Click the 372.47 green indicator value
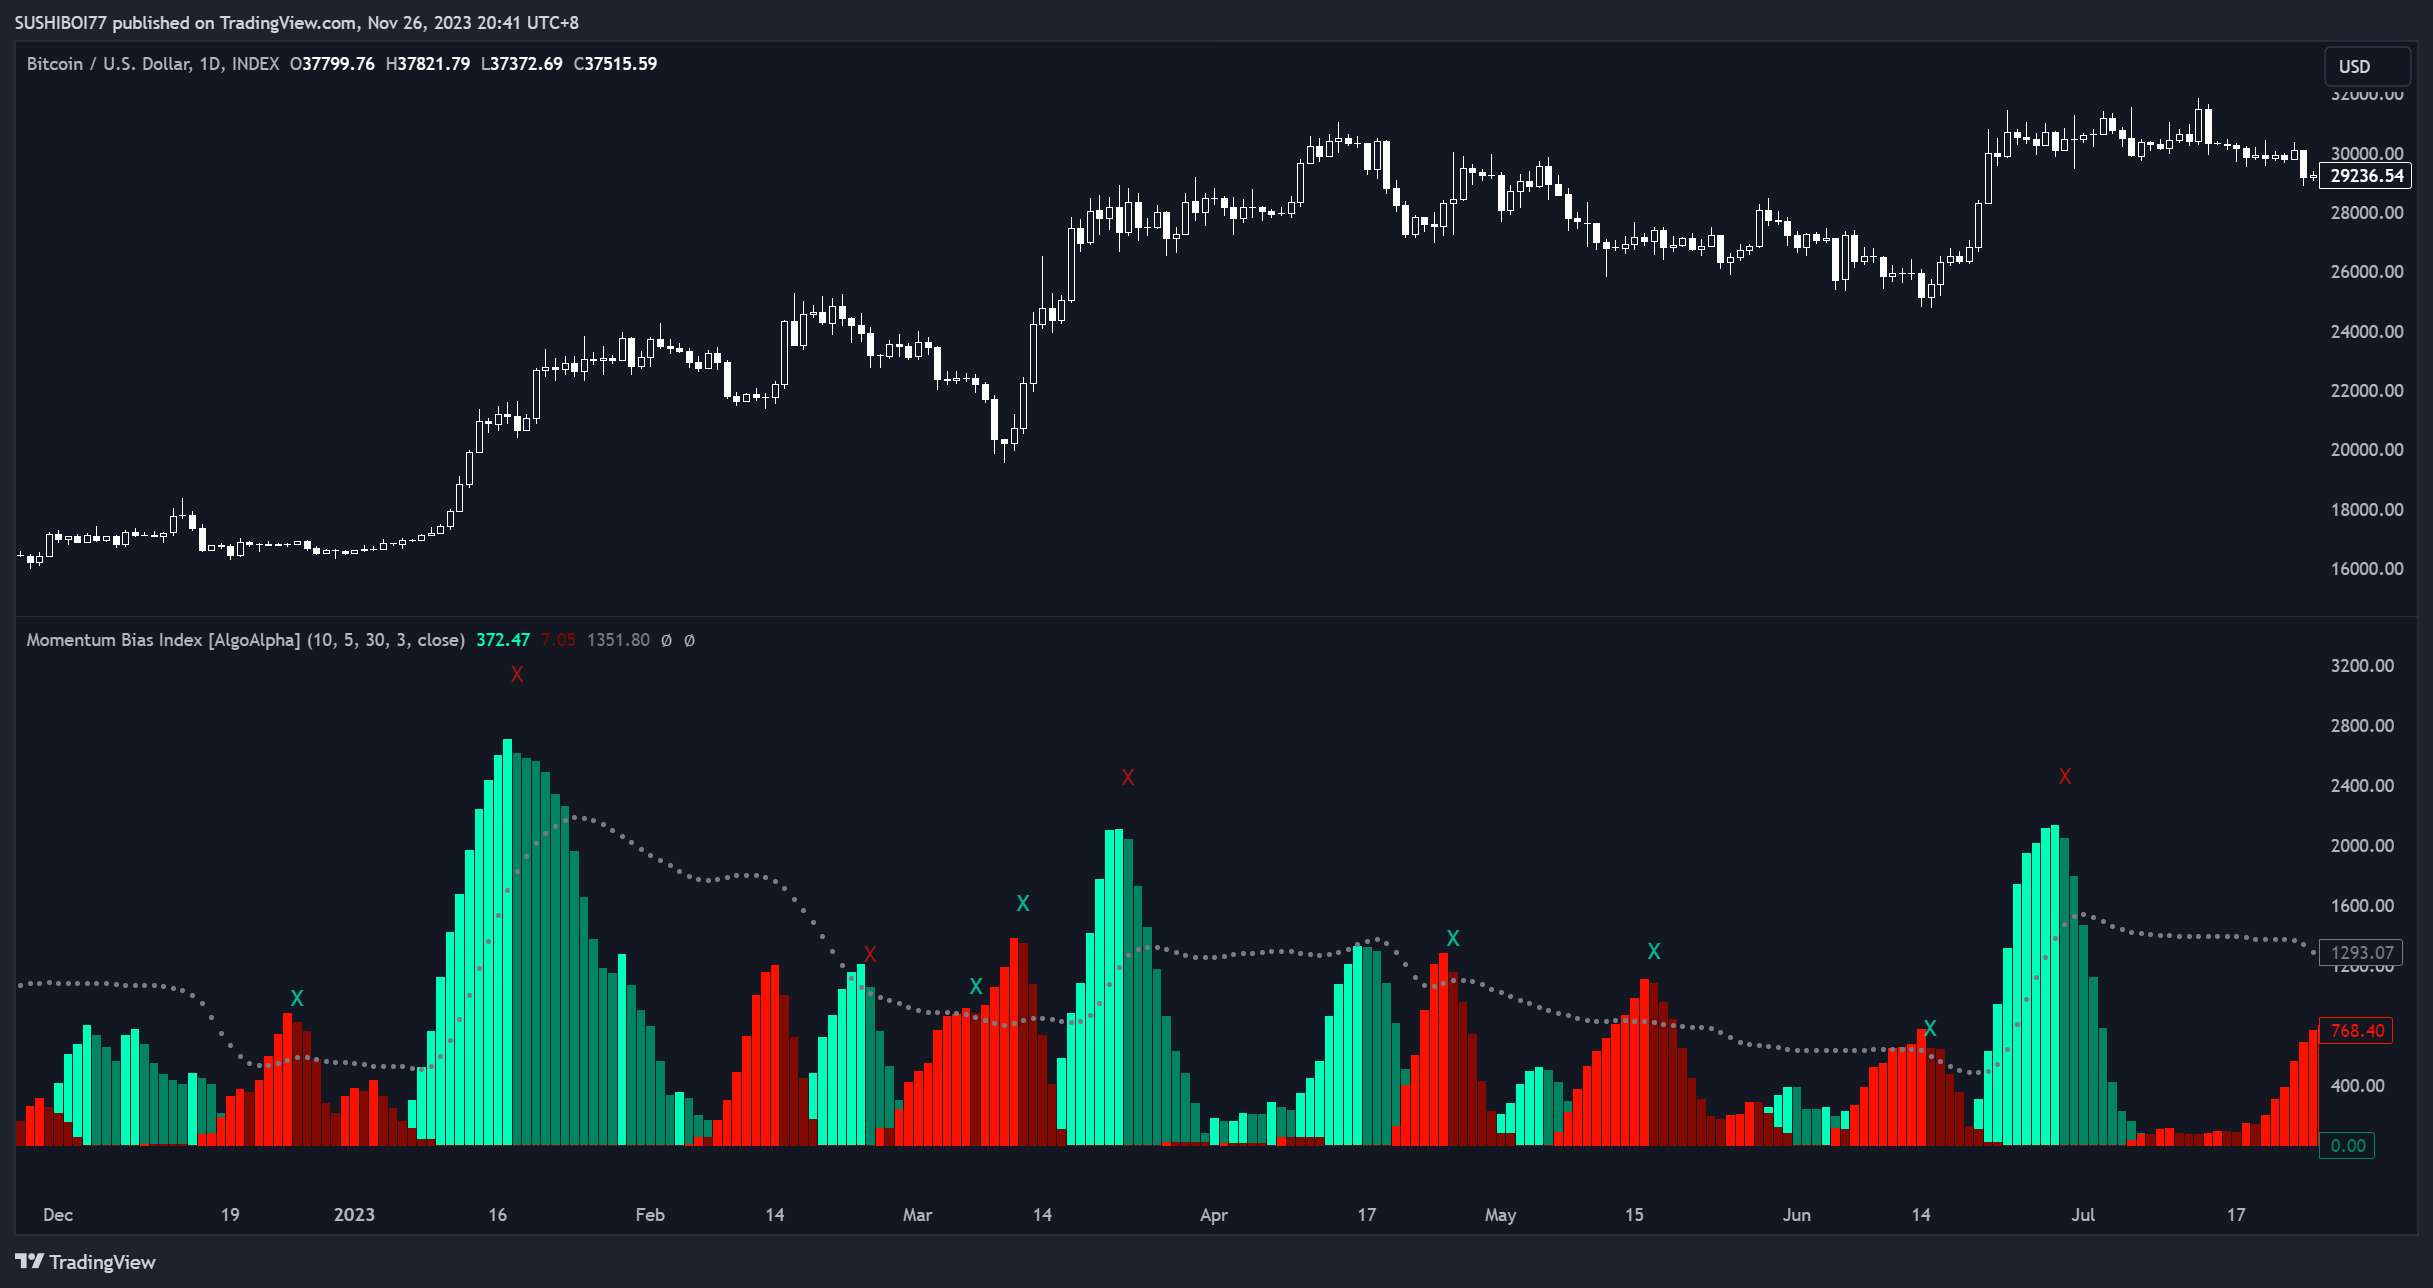This screenshot has height=1288, width=2433. click(x=503, y=640)
